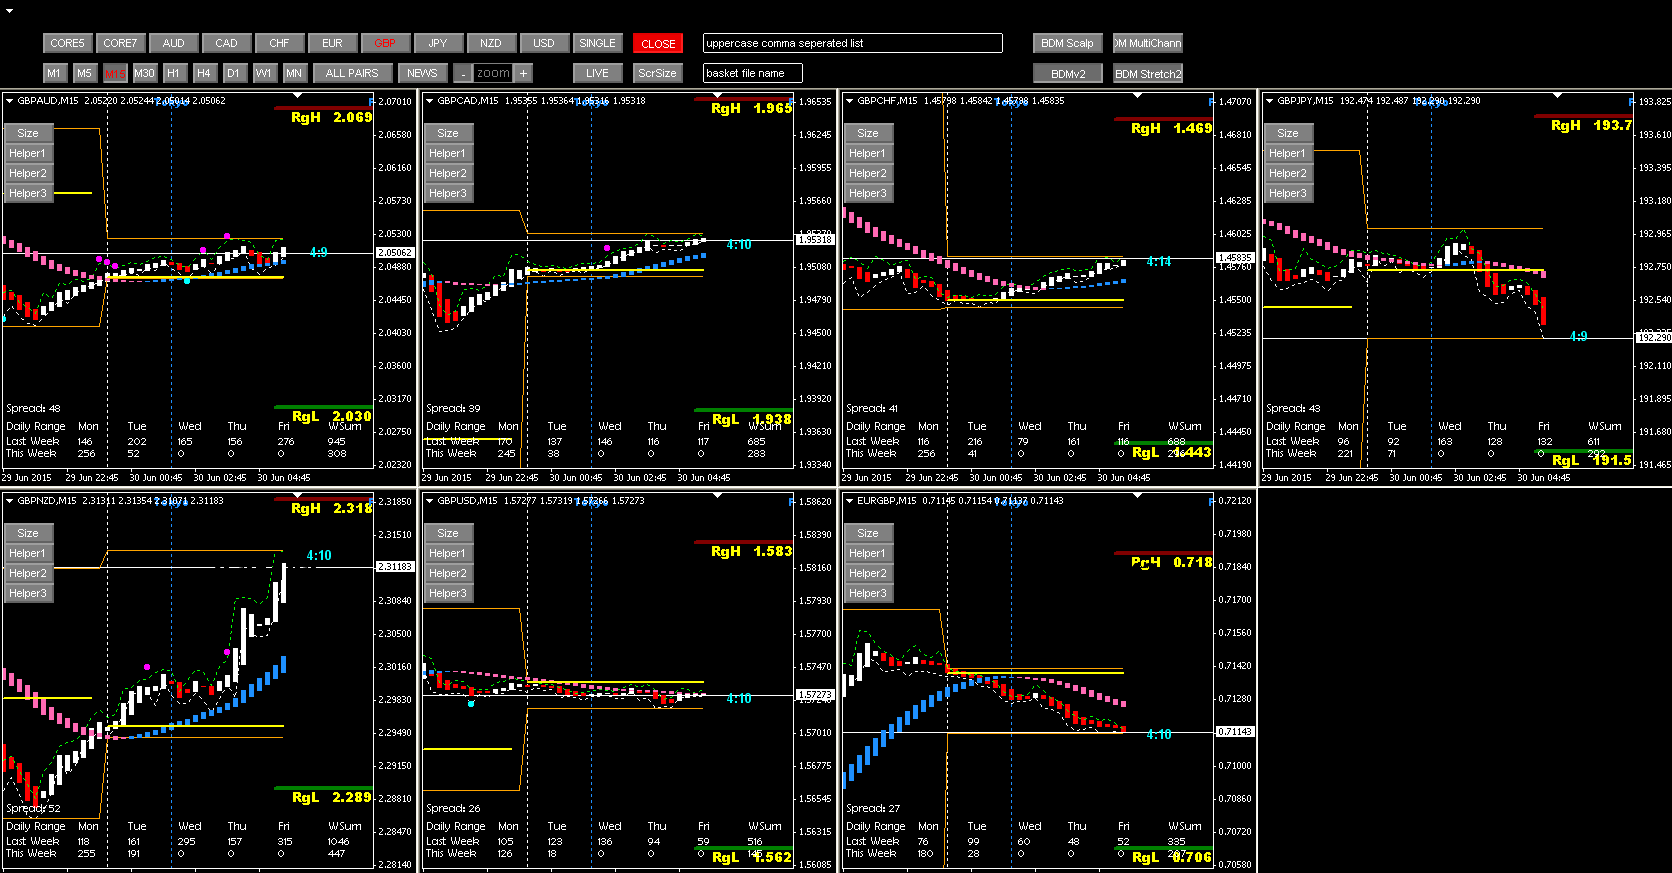Viewport: 1672px width, 873px height.
Task: Click the ScrSize button
Action: click(657, 73)
